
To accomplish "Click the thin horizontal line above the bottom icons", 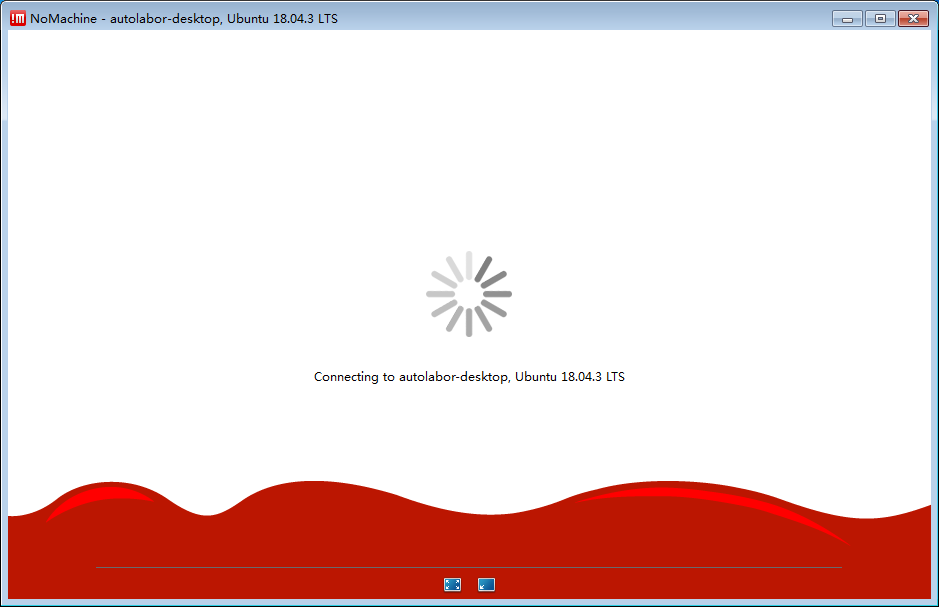I will (300, 567).
